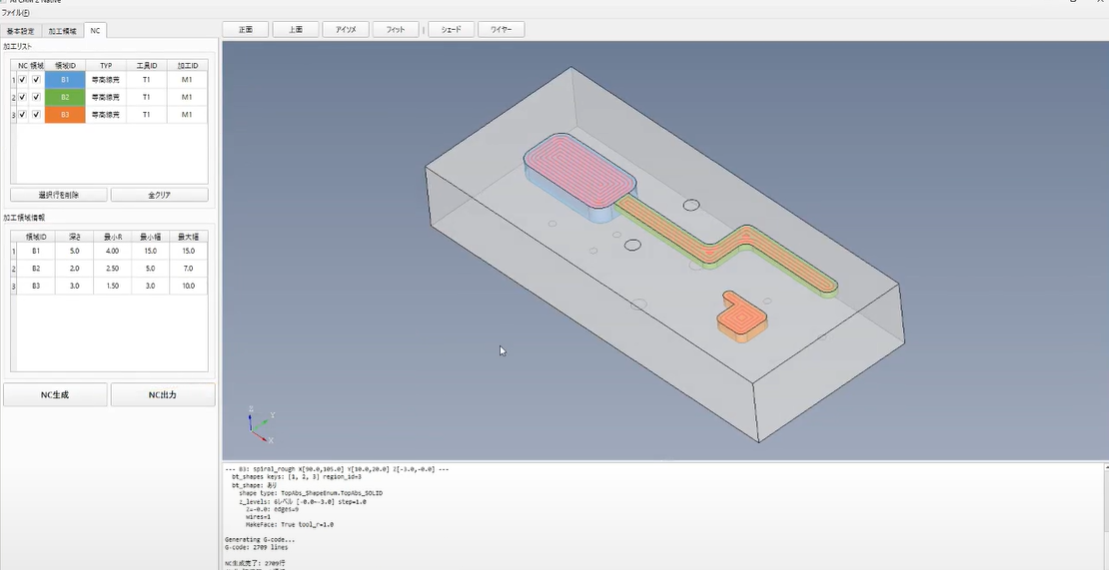The width and height of the screenshot is (1109, 570).
Task: Select the 等高線荒 cell in row B3
Action: click(x=106, y=115)
